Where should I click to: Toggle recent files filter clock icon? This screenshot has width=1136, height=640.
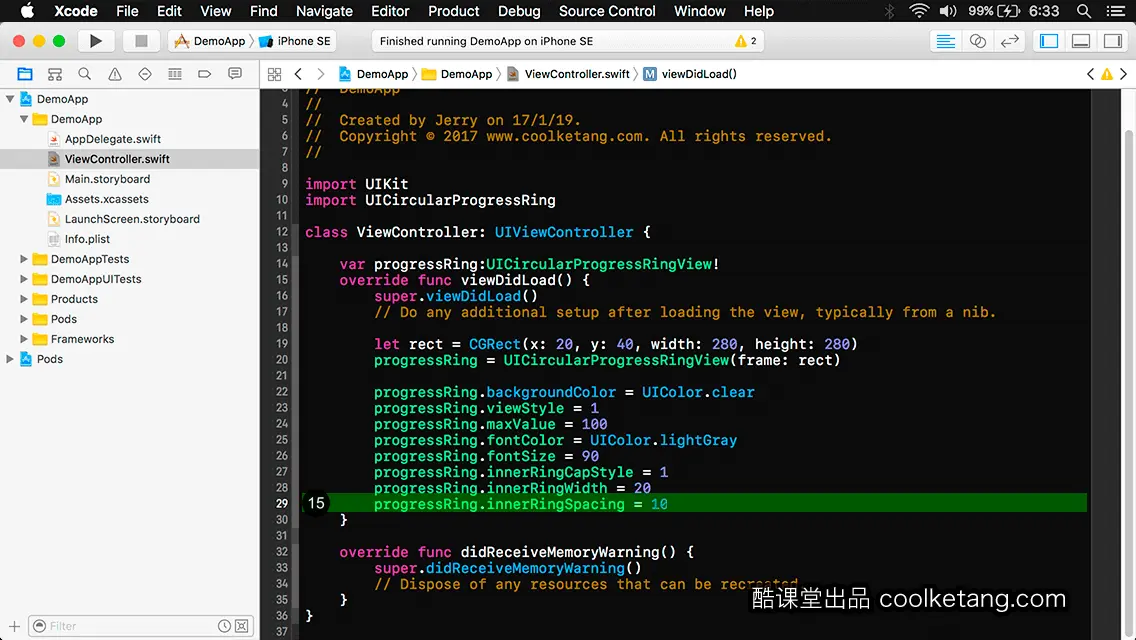point(225,626)
